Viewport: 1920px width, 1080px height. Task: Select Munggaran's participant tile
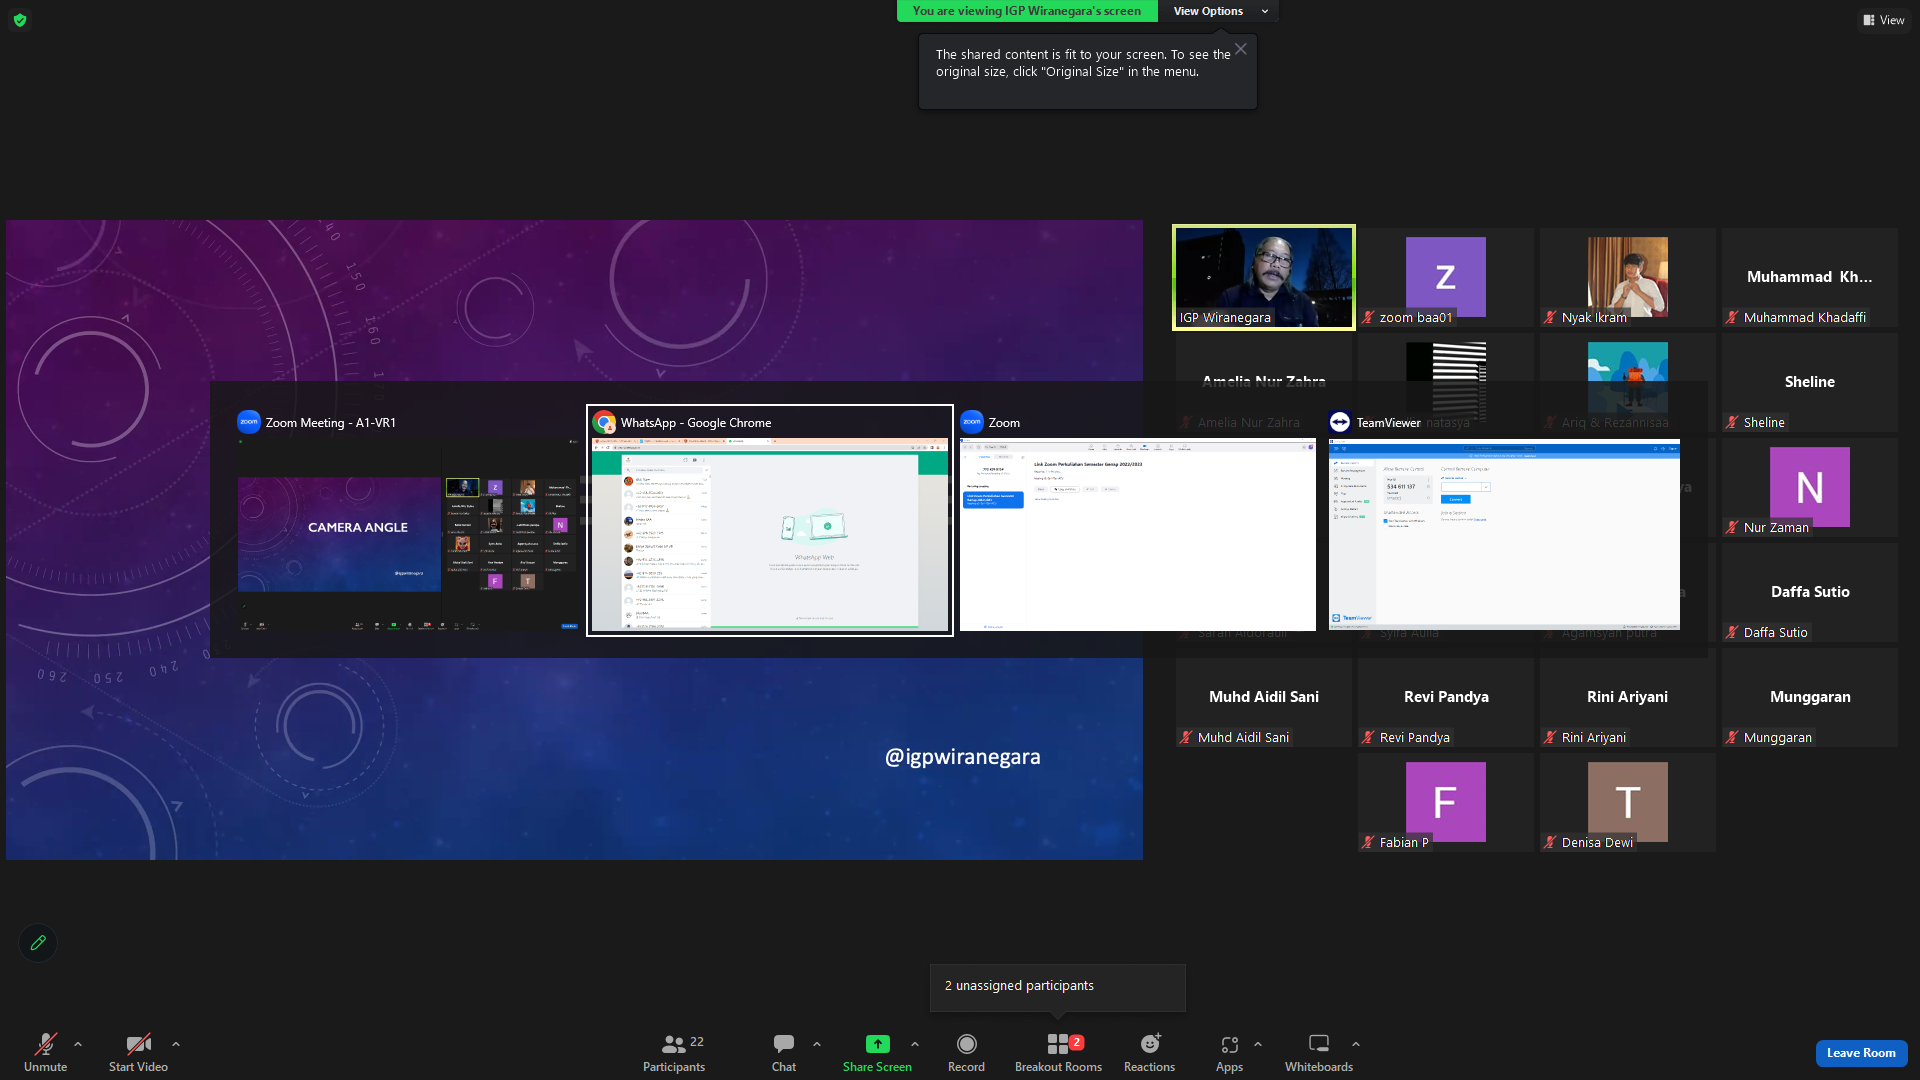[x=1810, y=697]
